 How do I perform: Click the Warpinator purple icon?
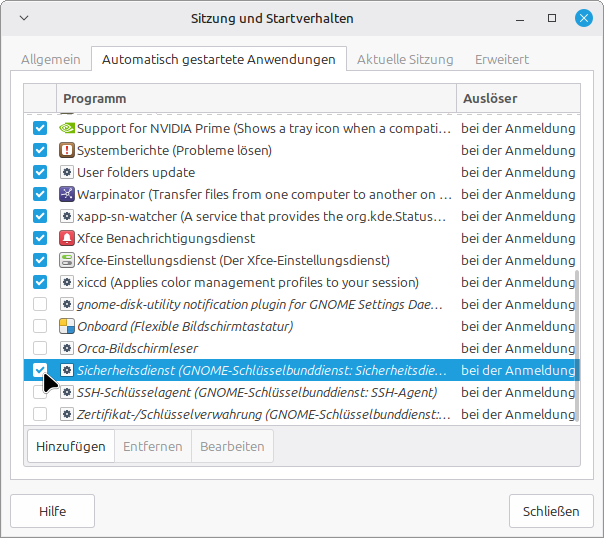(67, 194)
